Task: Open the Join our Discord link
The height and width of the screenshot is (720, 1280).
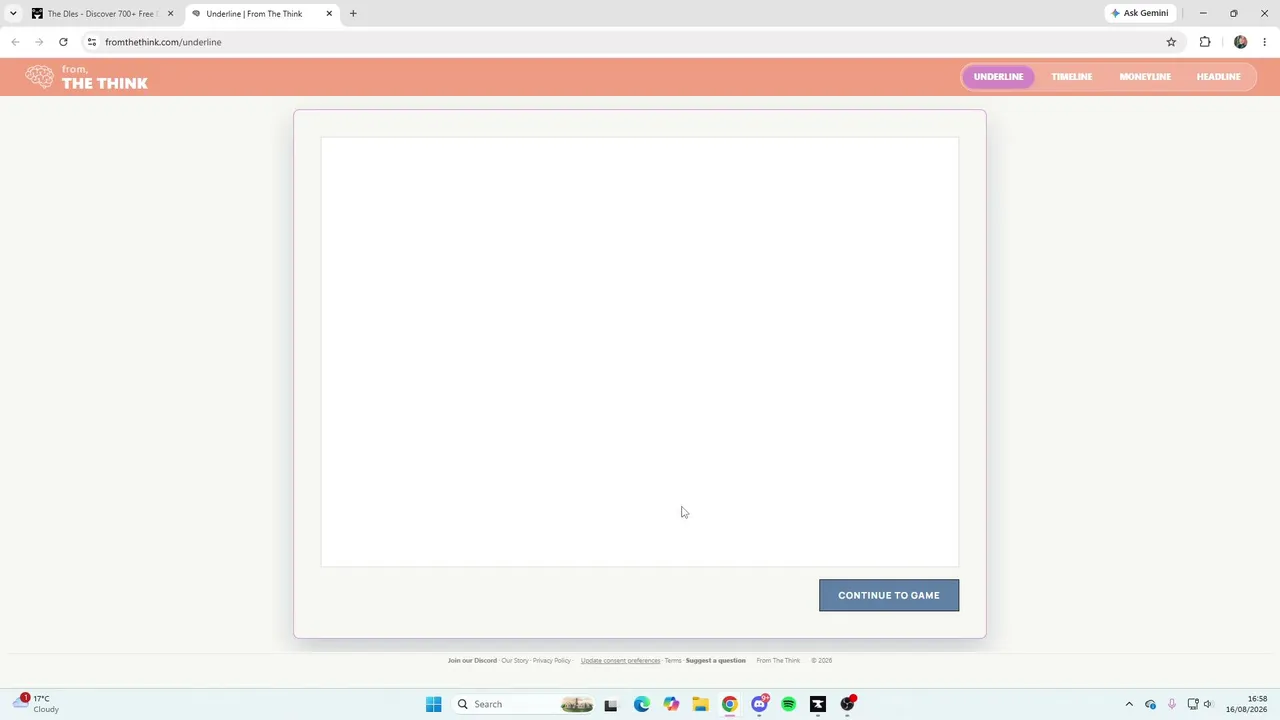Action: tap(472, 661)
